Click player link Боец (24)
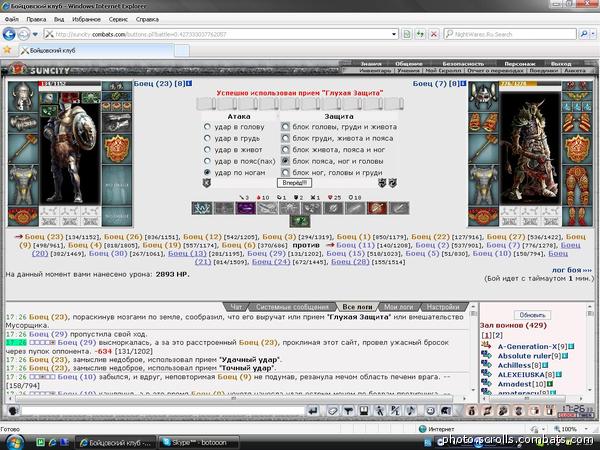 pos(271,262)
